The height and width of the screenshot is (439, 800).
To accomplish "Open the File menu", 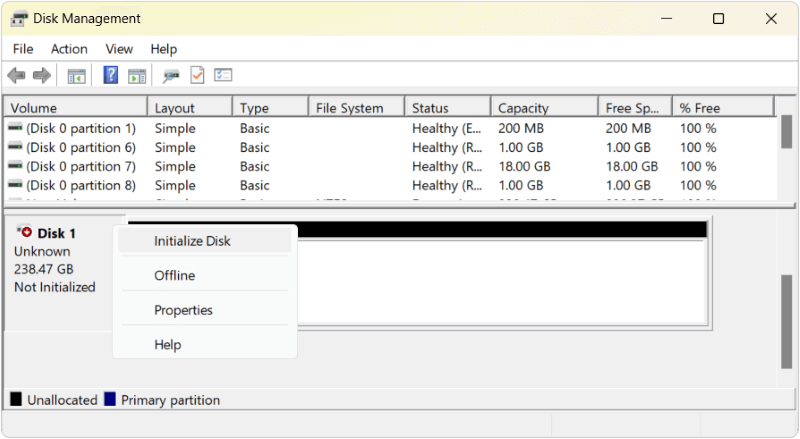I will pos(23,49).
